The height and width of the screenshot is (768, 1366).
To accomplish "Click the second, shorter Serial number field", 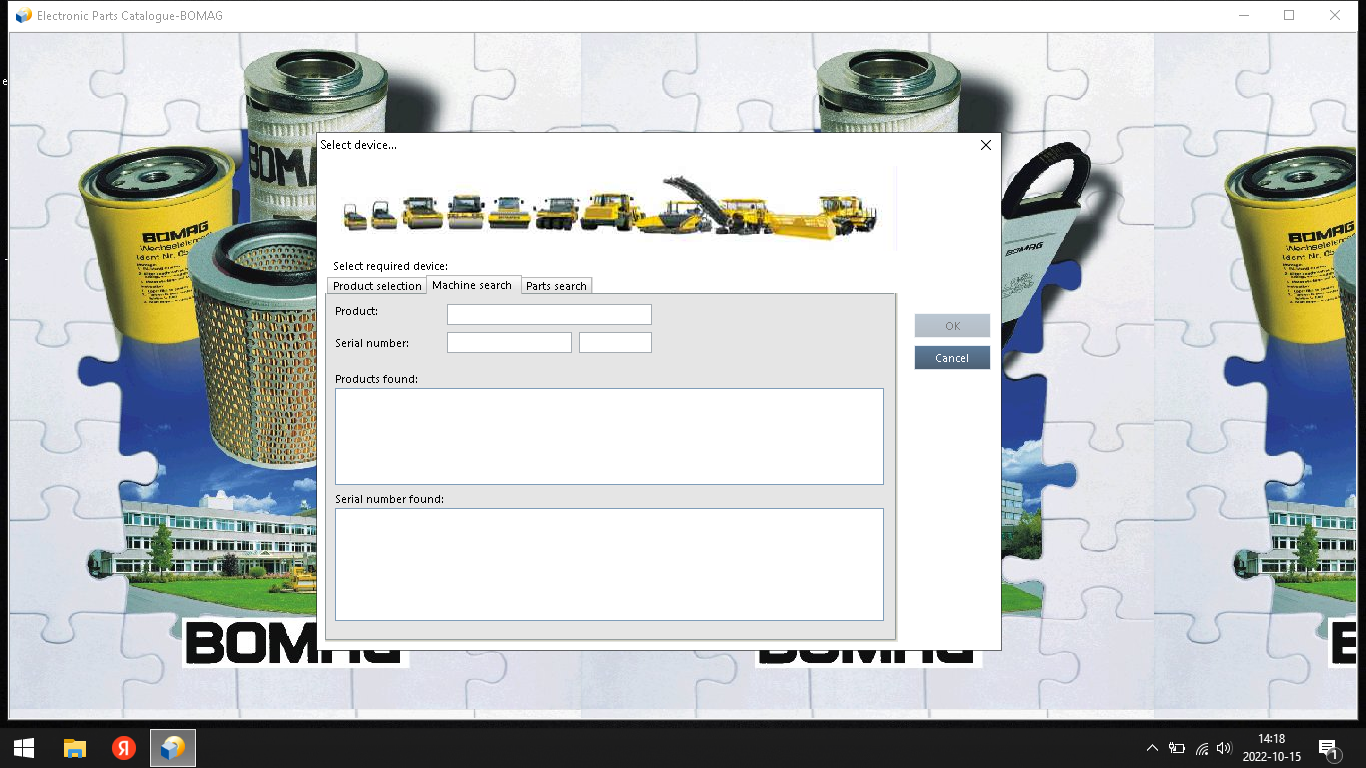I will point(615,343).
